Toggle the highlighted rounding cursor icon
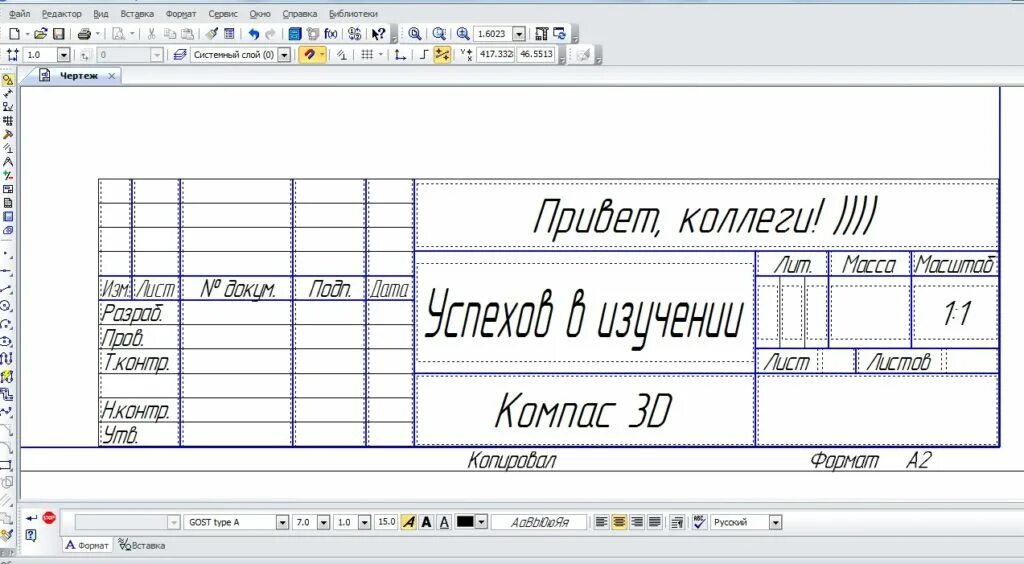Screen dimensions: 1024x564 442,55
